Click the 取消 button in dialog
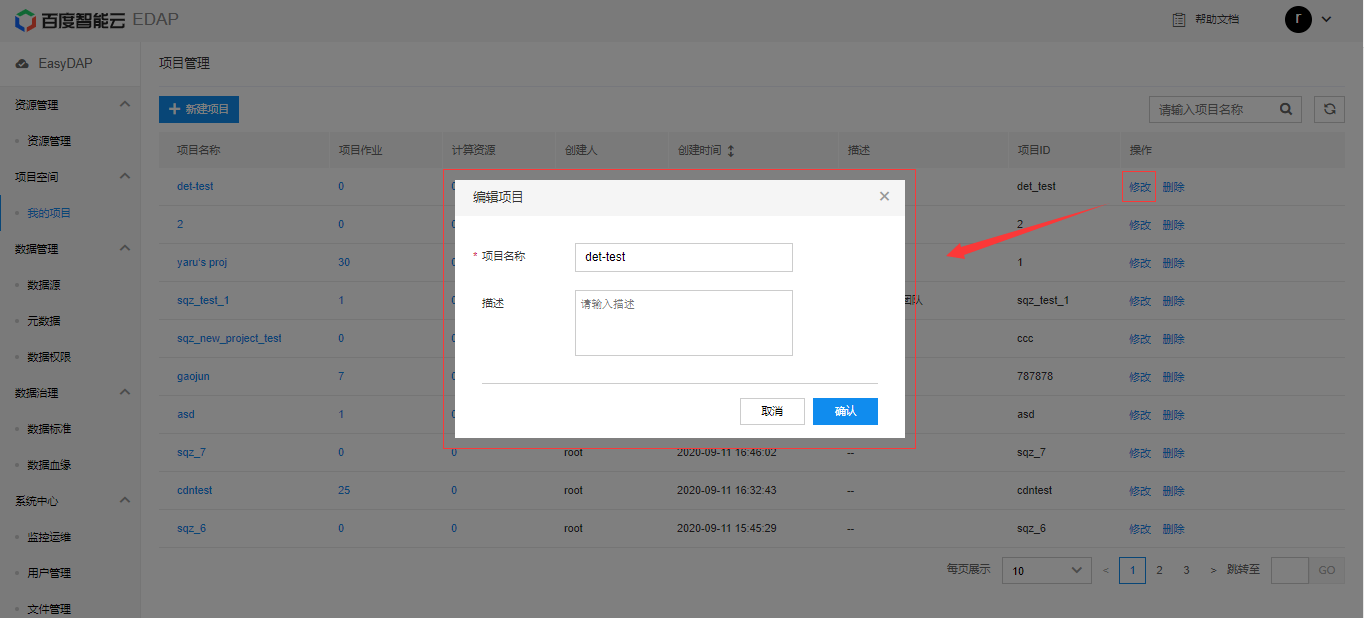Screen dimensions: 1364x618 click(x=772, y=411)
